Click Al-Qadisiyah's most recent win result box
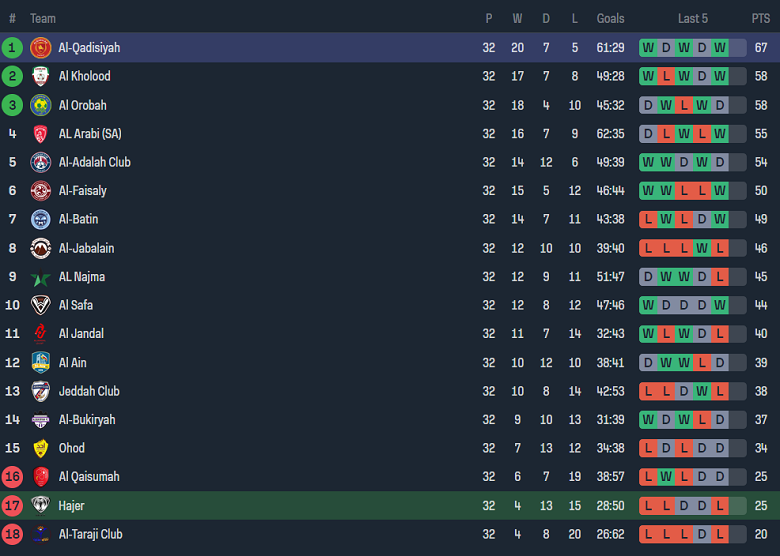780x556 pixels. 720,47
